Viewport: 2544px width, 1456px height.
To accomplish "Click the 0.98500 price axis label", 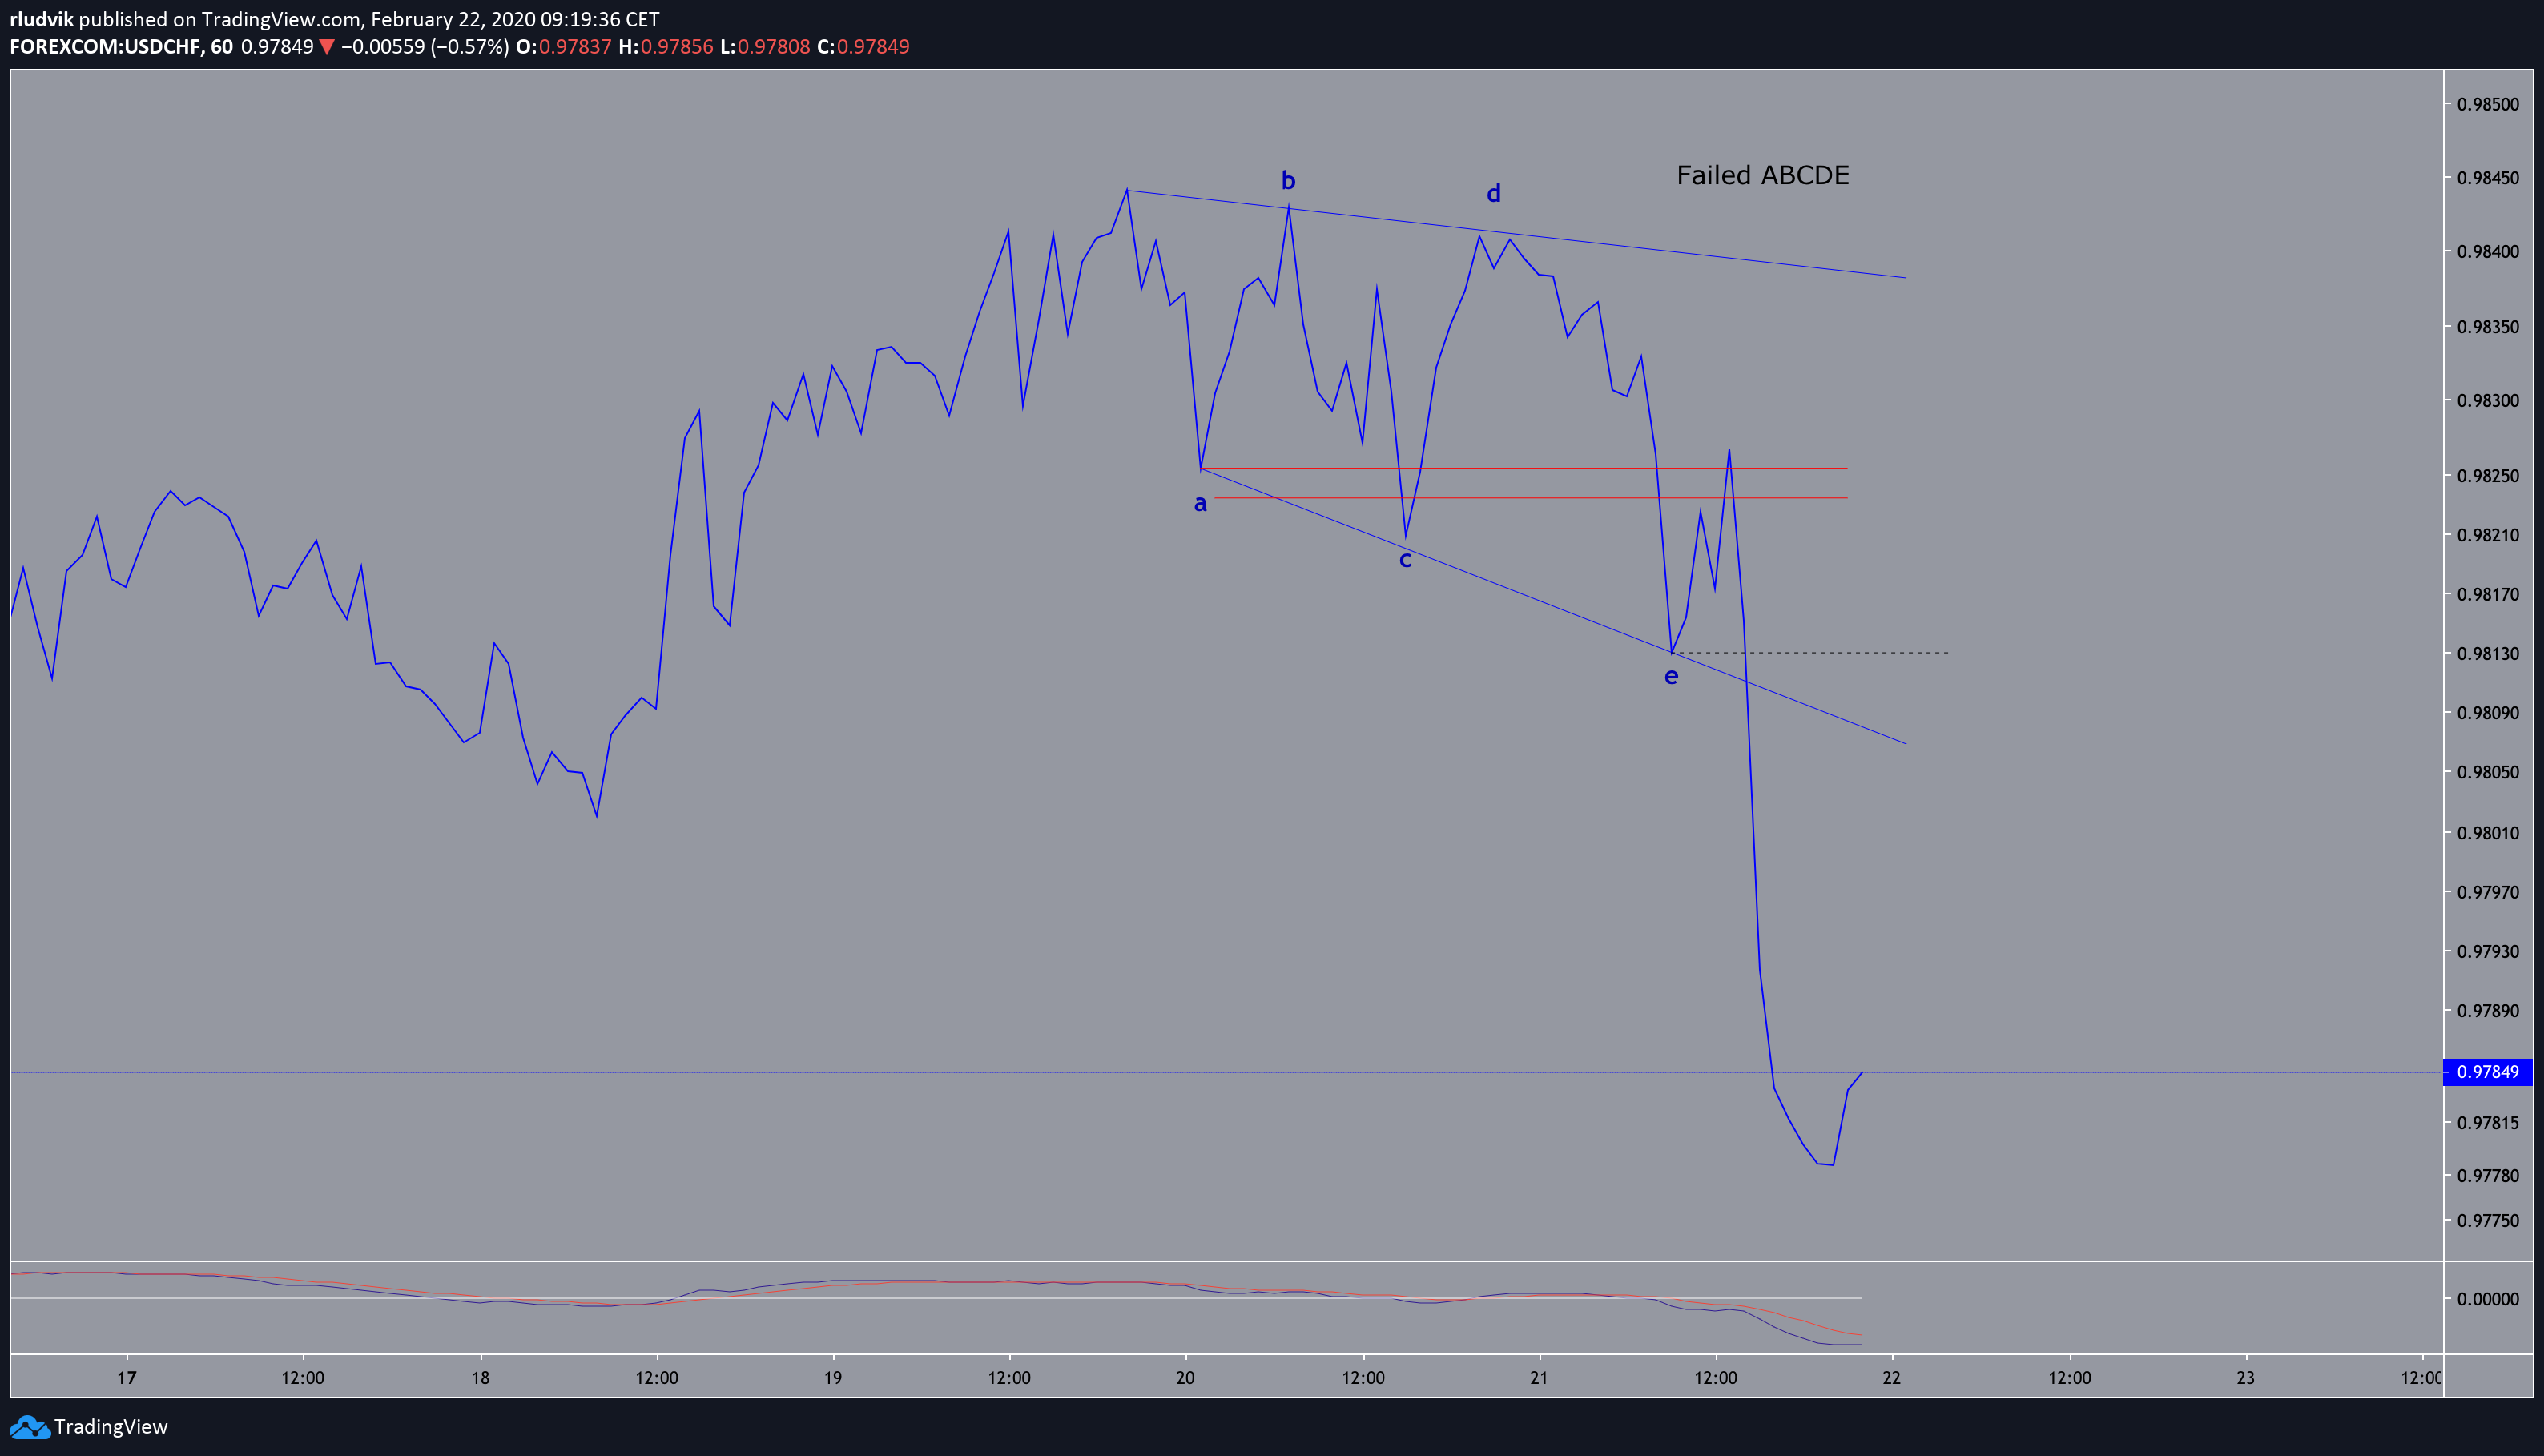I will (x=2487, y=104).
